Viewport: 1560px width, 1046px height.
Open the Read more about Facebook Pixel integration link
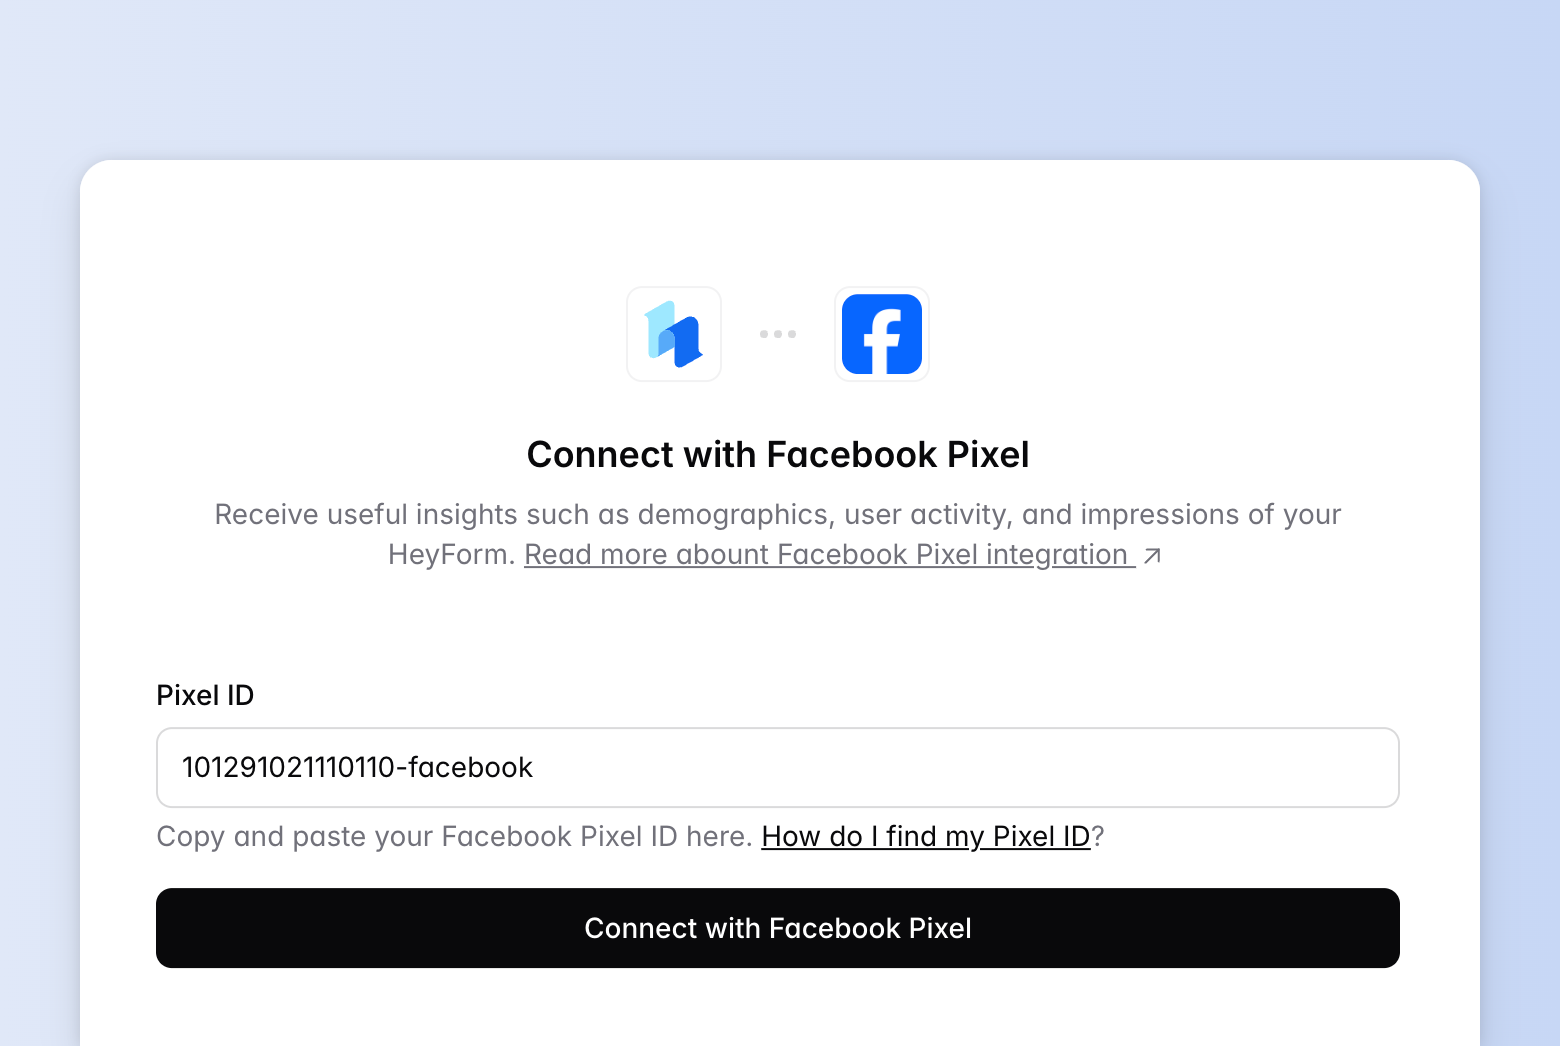pos(828,555)
